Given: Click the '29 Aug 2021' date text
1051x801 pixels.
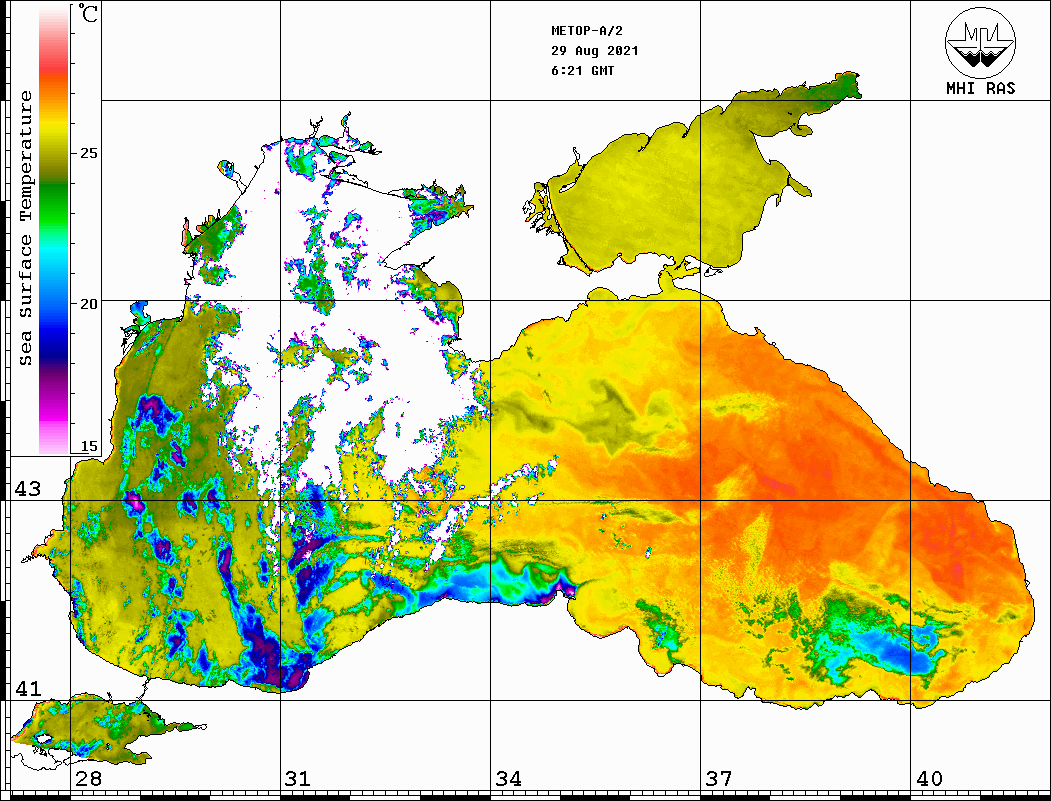Looking at the screenshot, I should click(x=595, y=51).
